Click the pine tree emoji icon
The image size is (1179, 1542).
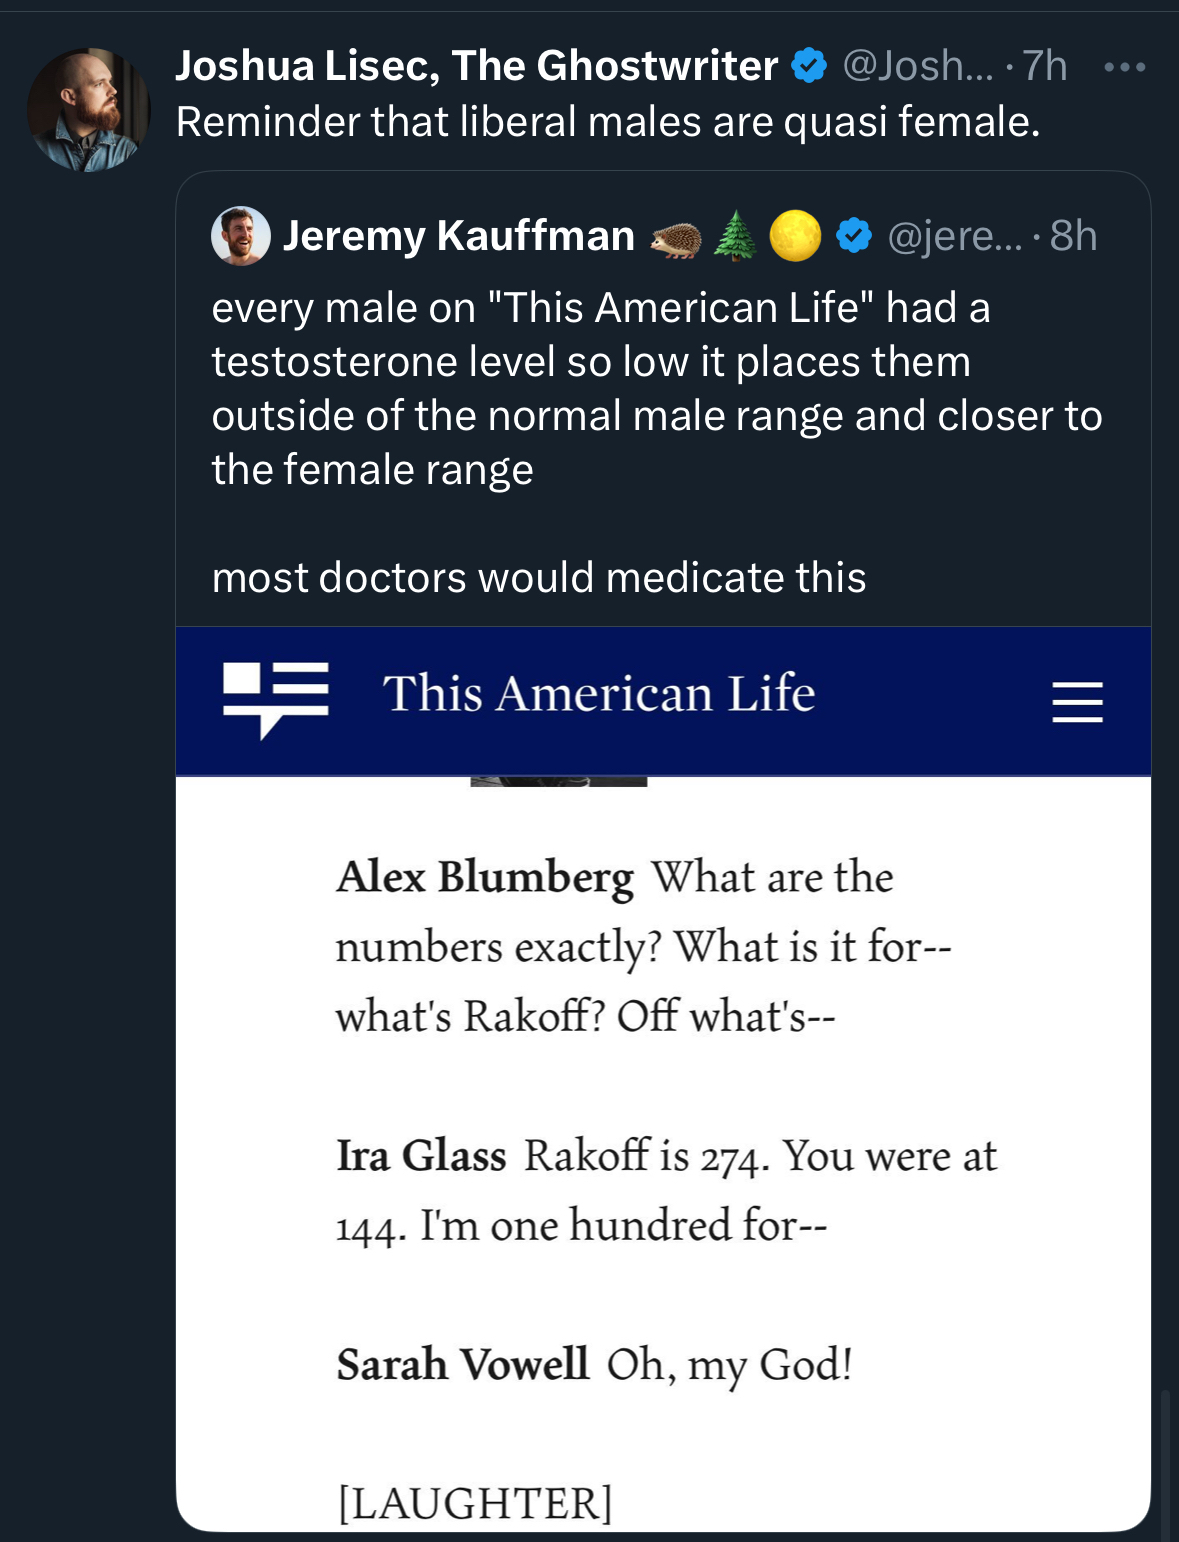[x=735, y=236]
